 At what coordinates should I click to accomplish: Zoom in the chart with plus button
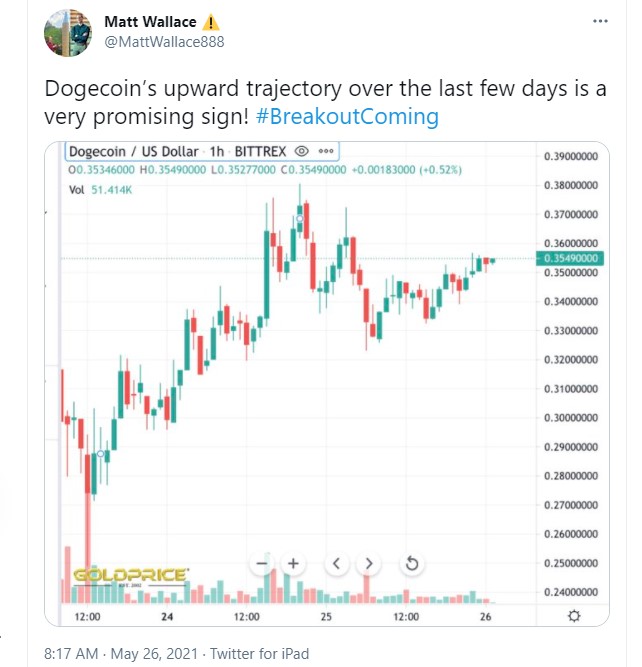point(294,564)
